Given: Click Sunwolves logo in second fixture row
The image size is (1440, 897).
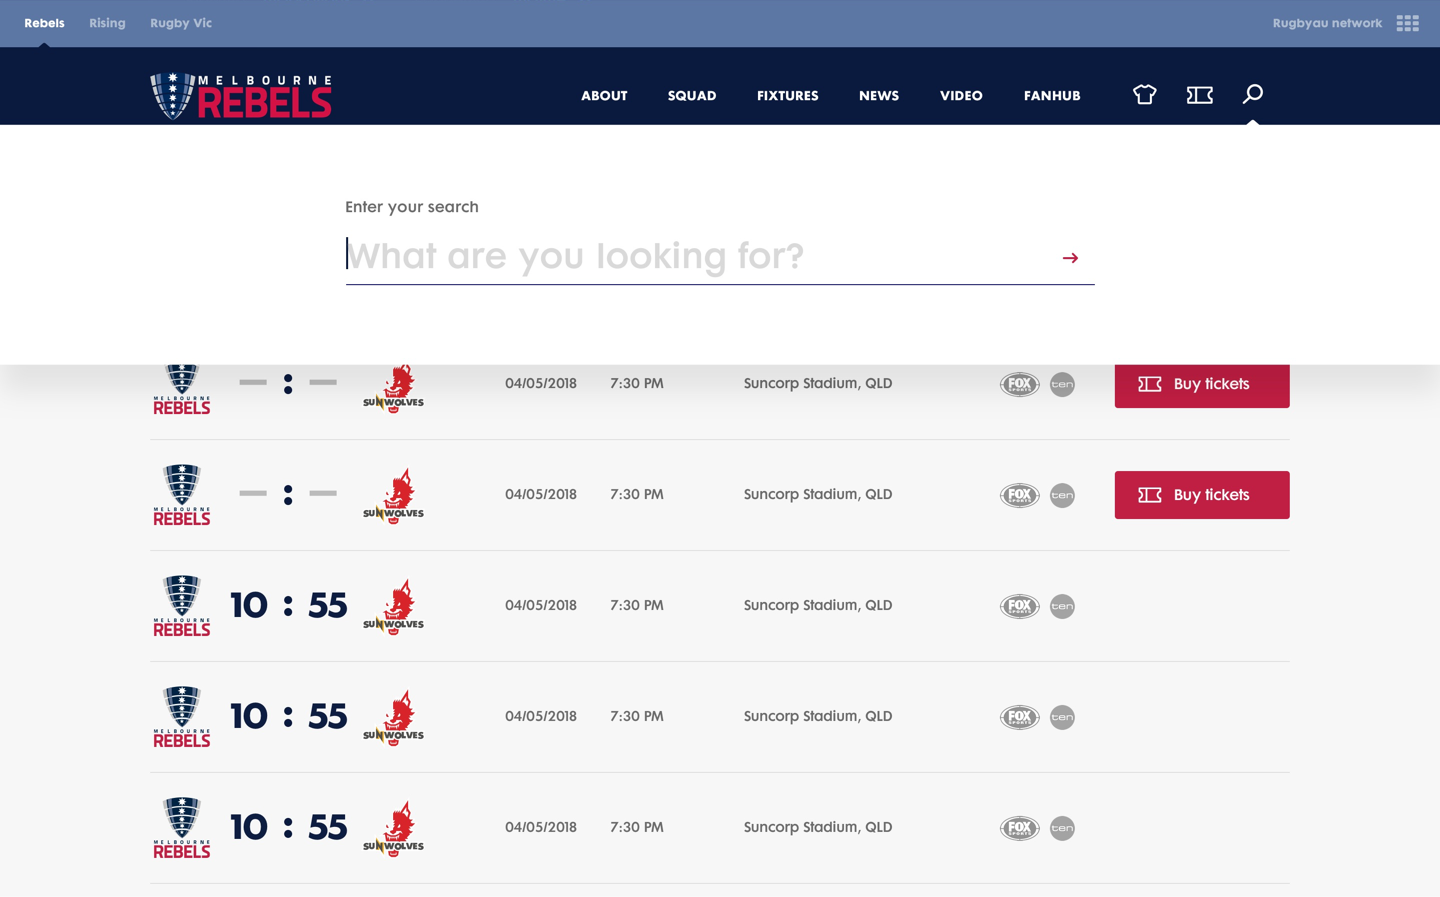Looking at the screenshot, I should pos(394,496).
